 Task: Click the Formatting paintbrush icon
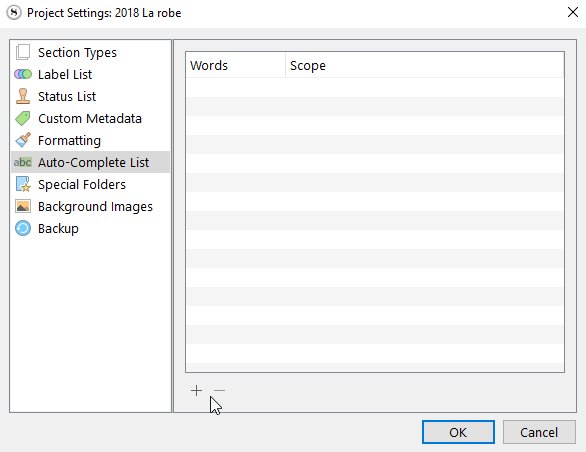point(23,140)
